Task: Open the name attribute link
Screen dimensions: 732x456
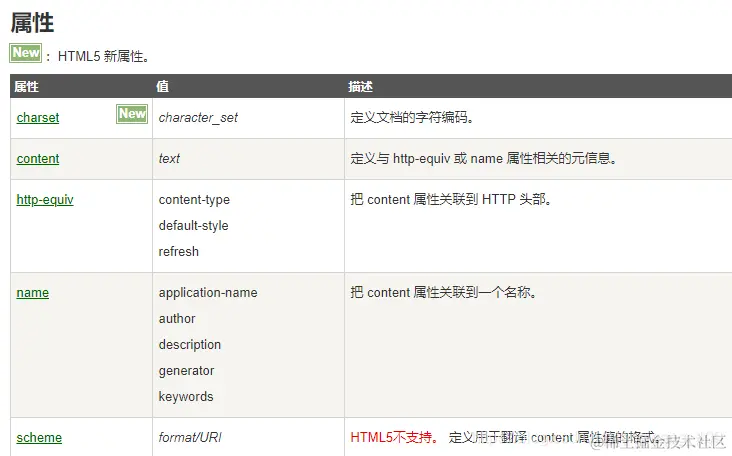Action: (33, 293)
